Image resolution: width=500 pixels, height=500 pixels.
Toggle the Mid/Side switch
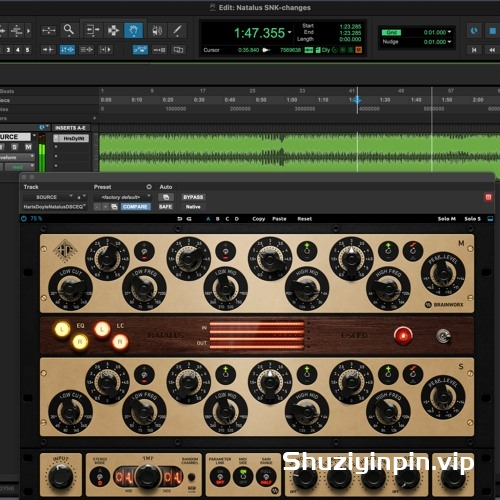point(243,476)
